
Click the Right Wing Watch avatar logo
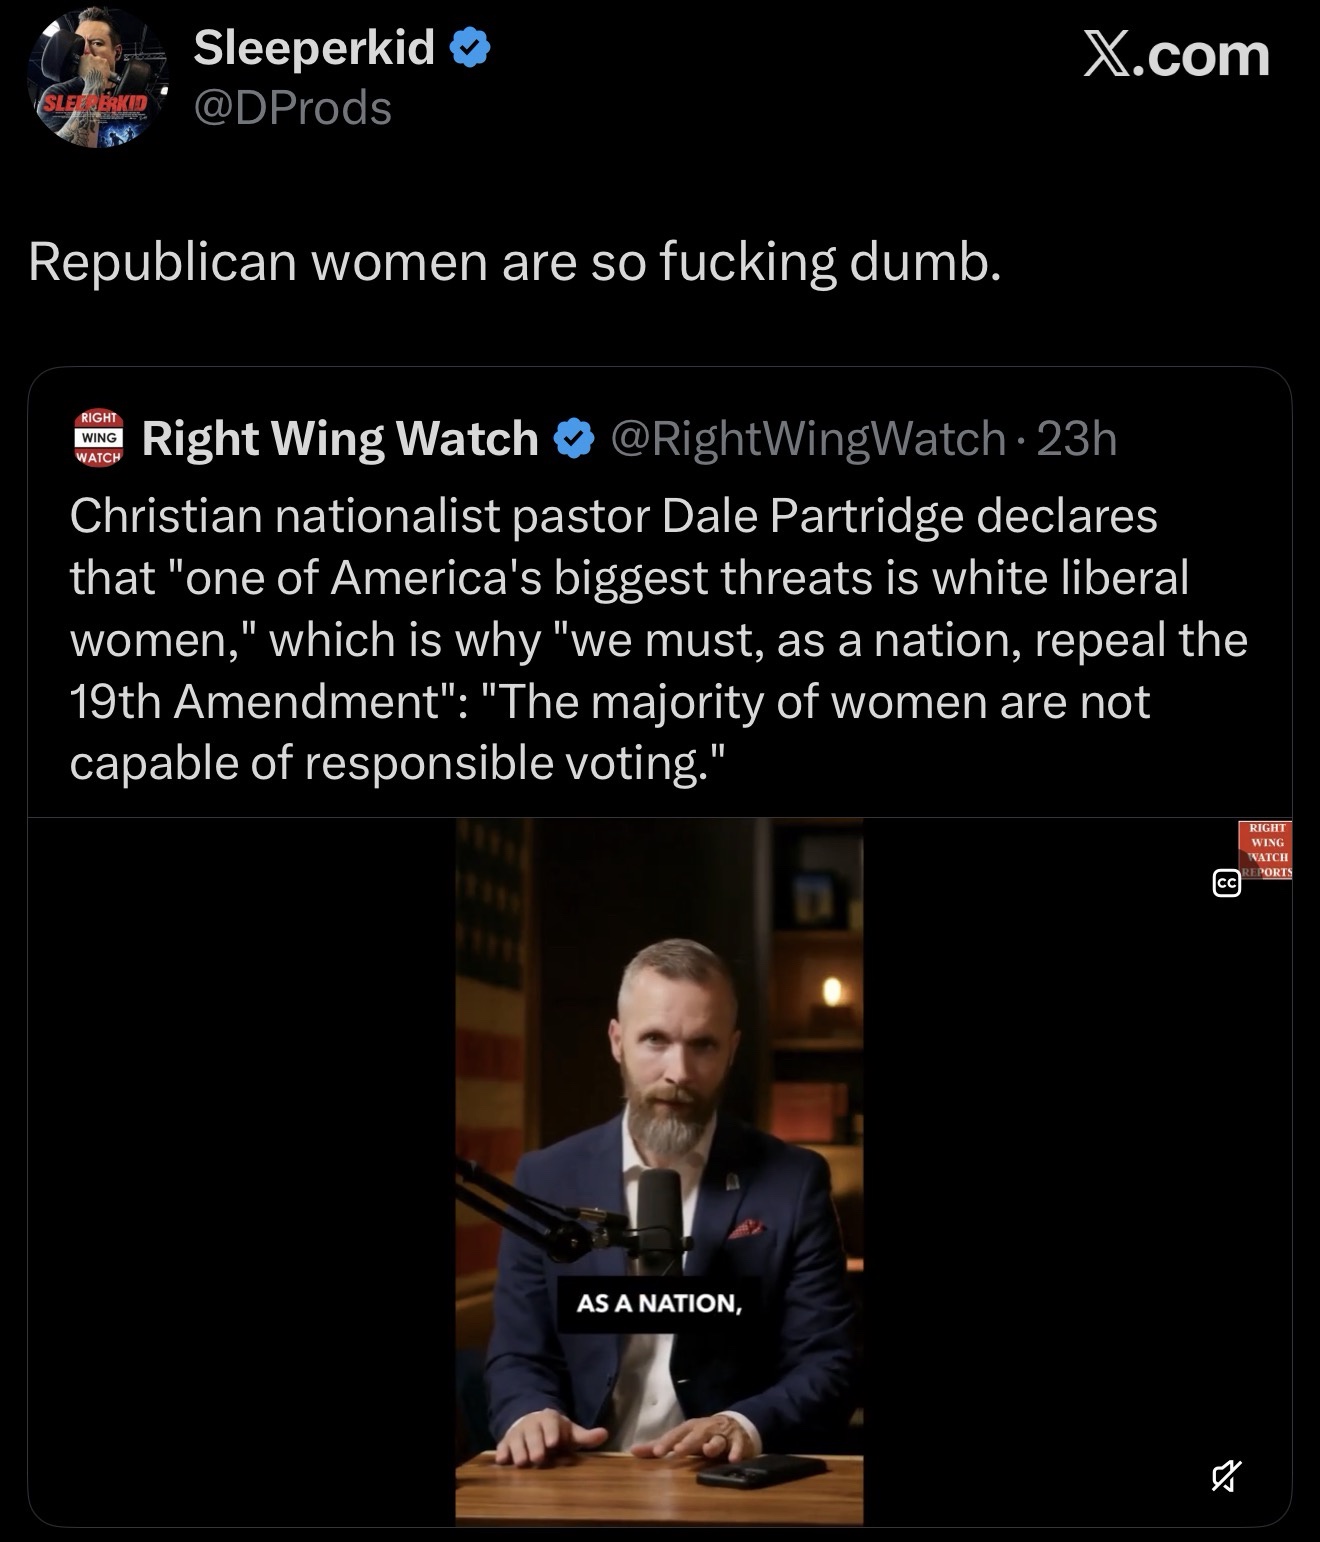(99, 438)
